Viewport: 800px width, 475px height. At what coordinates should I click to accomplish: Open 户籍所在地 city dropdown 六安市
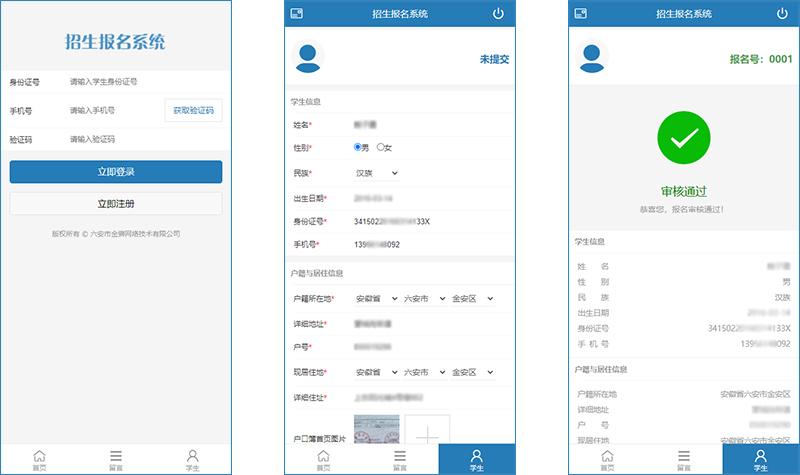tap(423, 298)
